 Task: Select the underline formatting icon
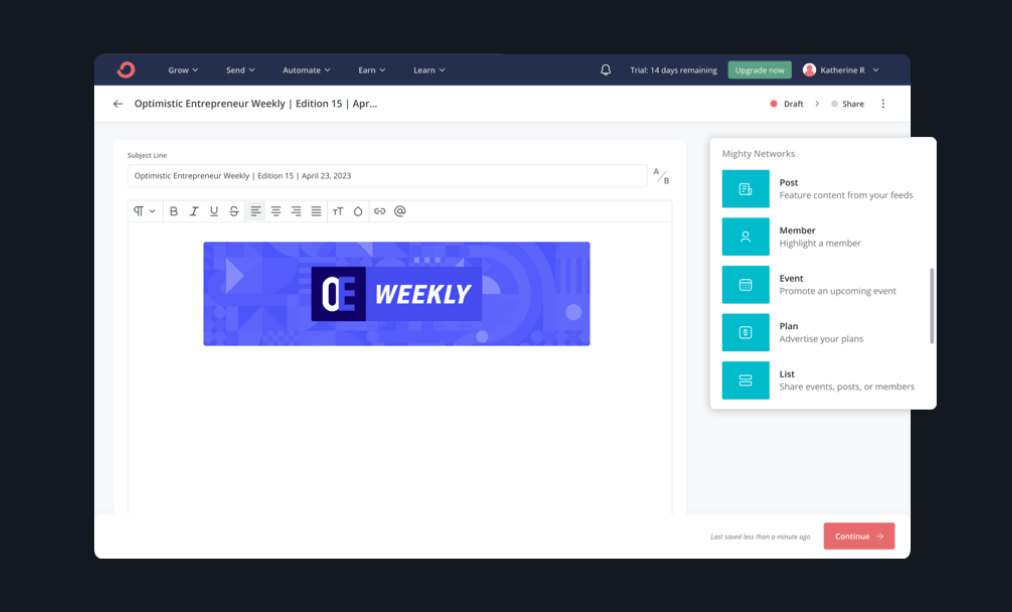click(214, 211)
